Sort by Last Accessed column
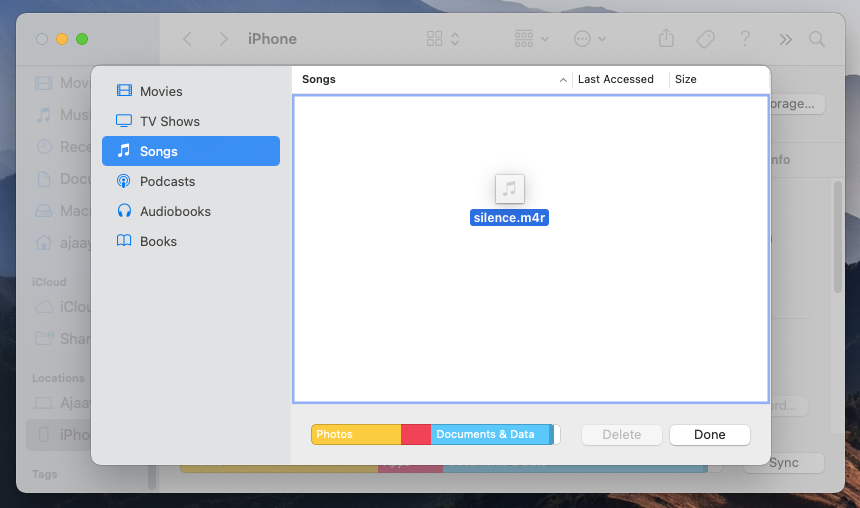The width and height of the screenshot is (860, 508). [615, 80]
